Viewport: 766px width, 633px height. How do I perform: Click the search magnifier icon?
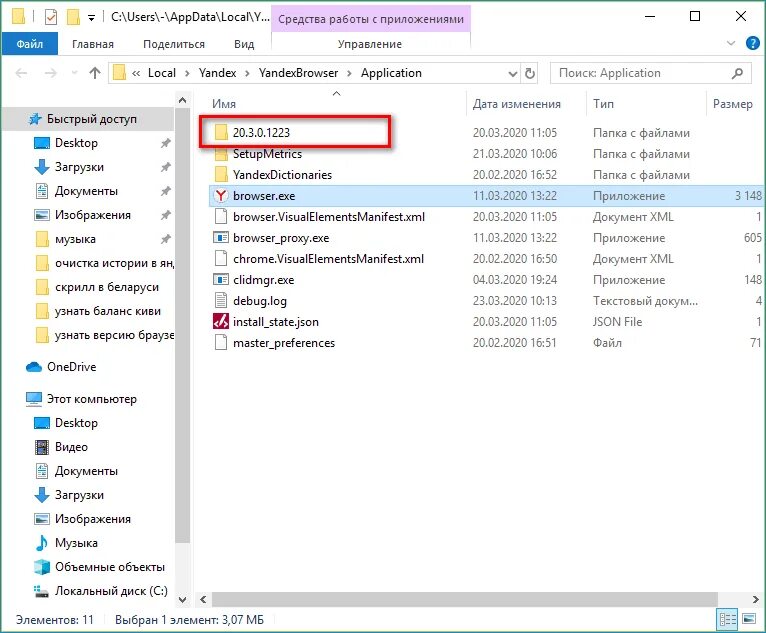click(x=737, y=73)
